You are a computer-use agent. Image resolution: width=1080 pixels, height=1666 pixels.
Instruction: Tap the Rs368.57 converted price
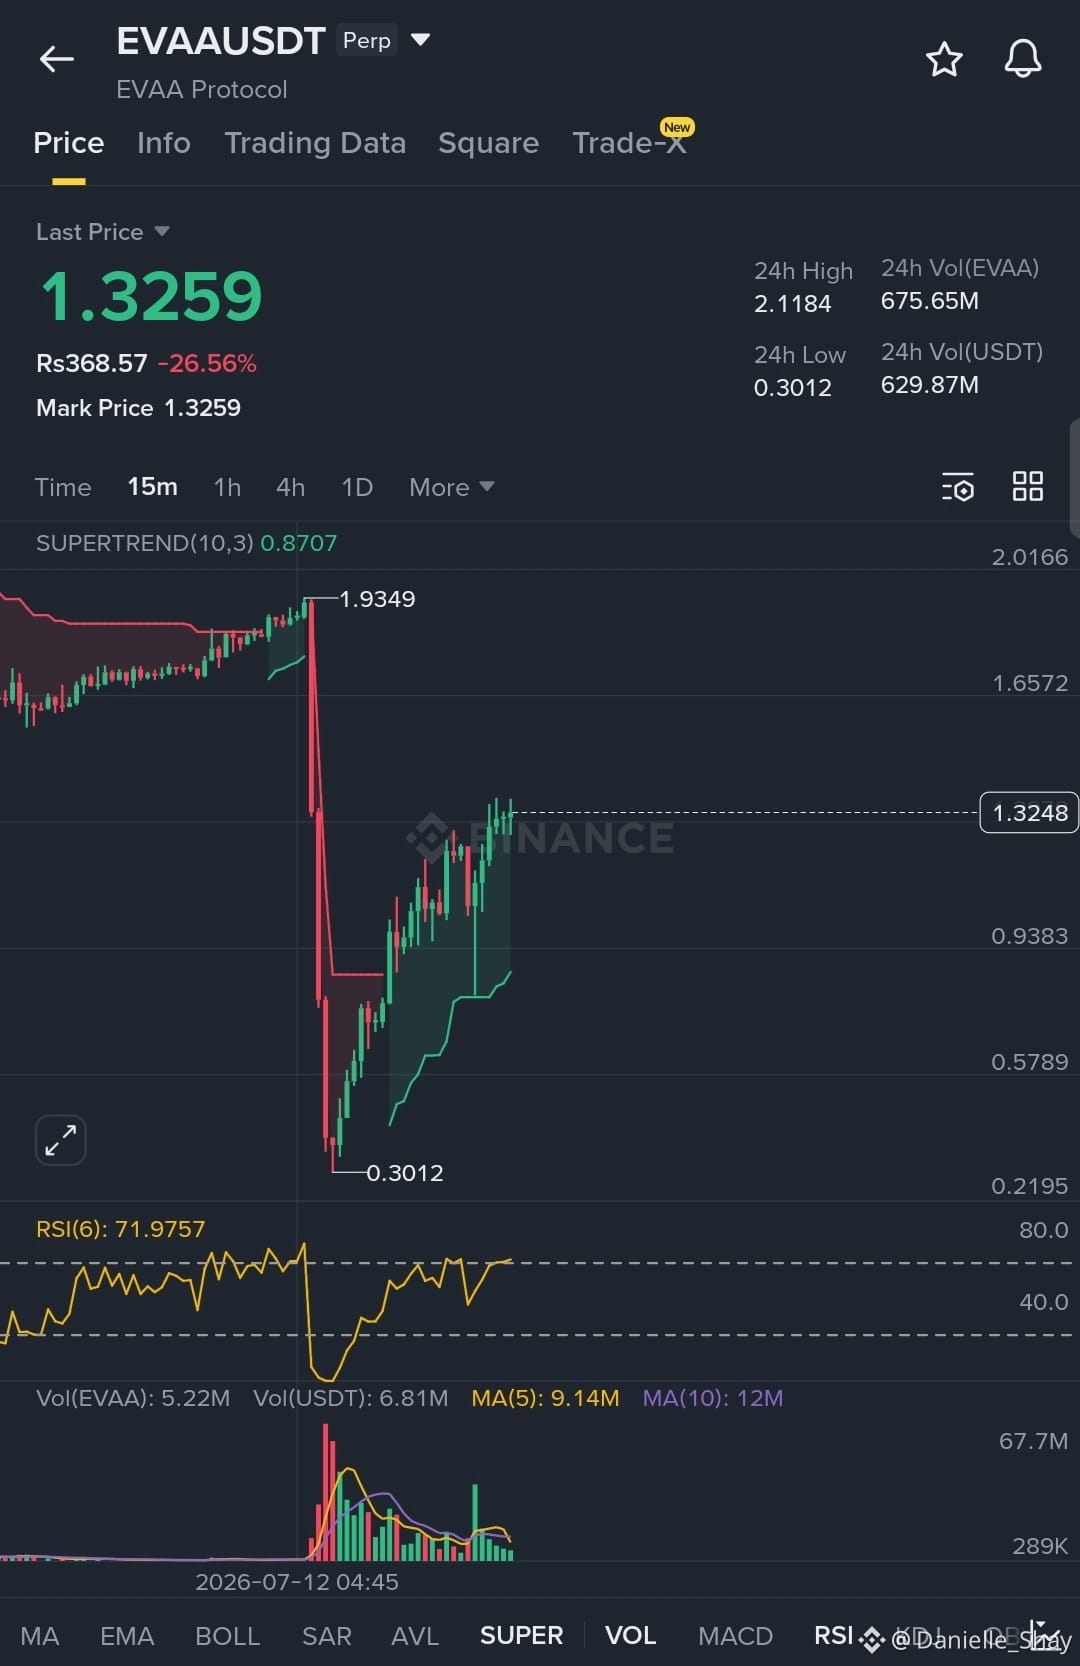point(92,363)
